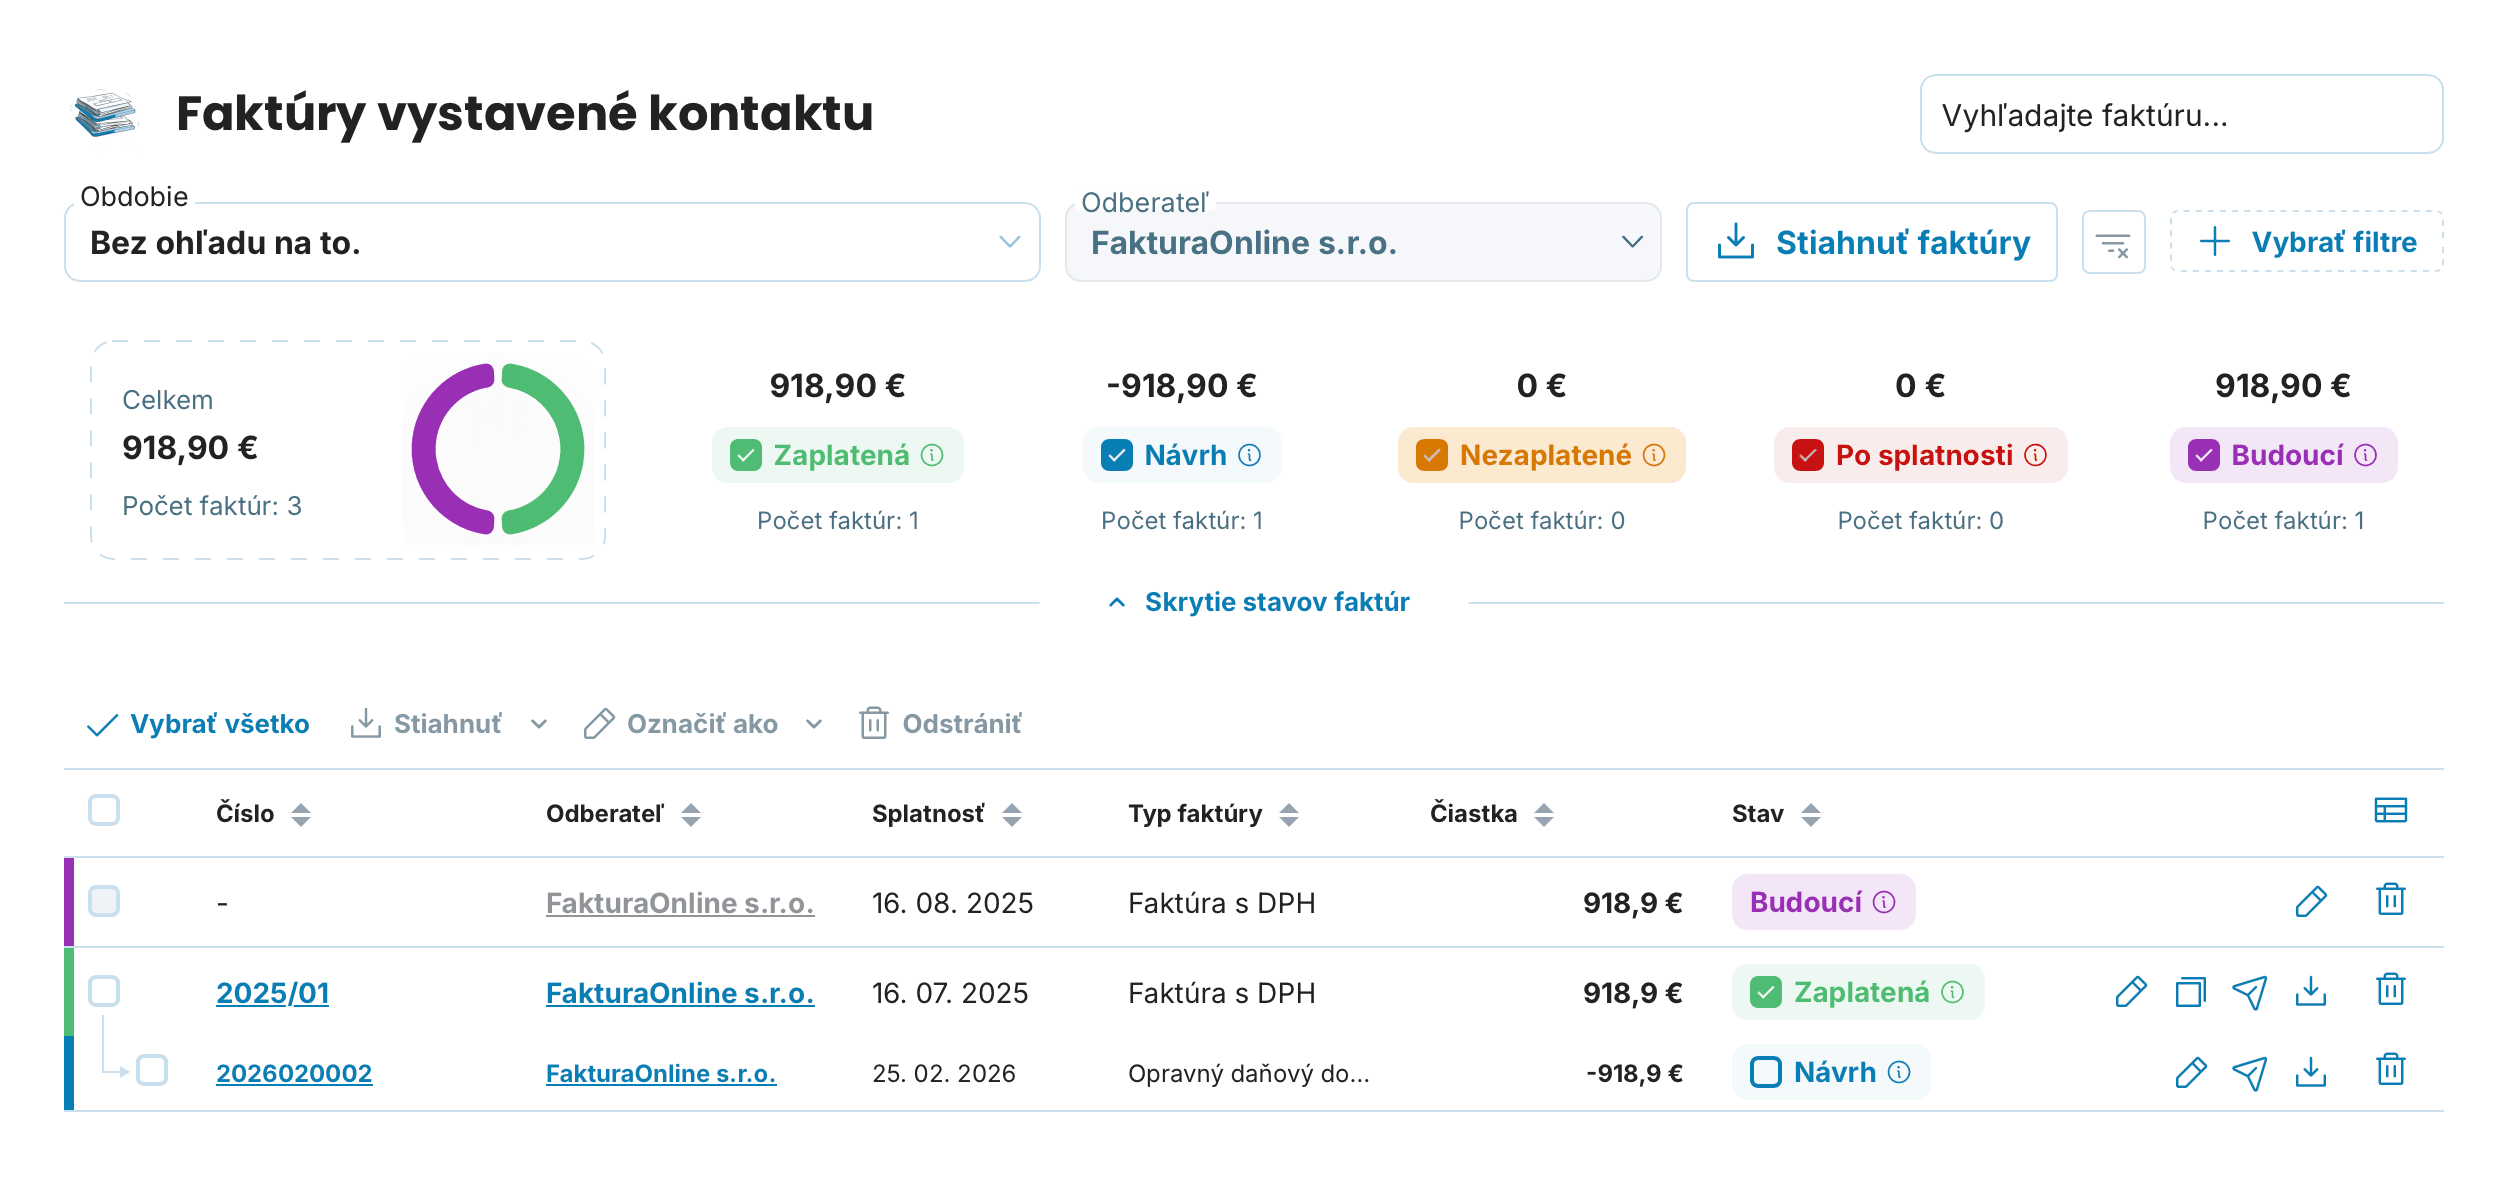Viewport: 2510px width, 1180px height.
Task: Toggle the Návrh status filter checkbox
Action: coord(1116,456)
